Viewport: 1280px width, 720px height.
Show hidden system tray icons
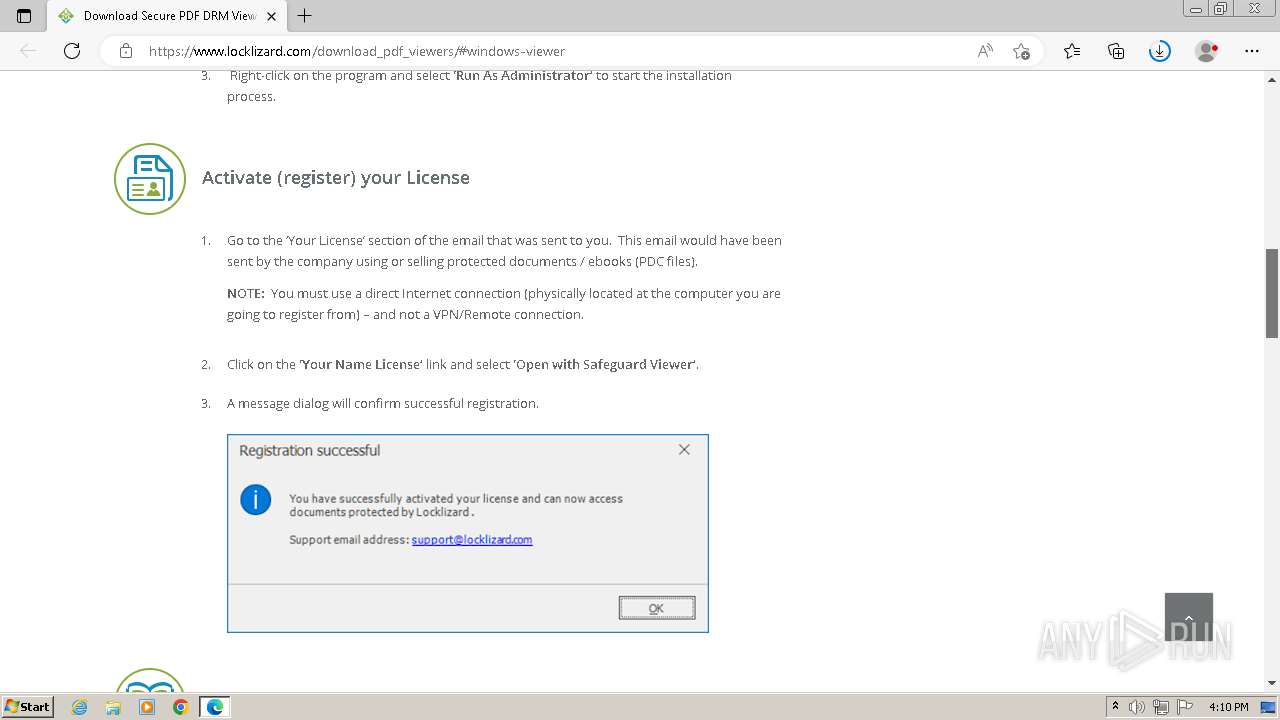pos(1115,707)
